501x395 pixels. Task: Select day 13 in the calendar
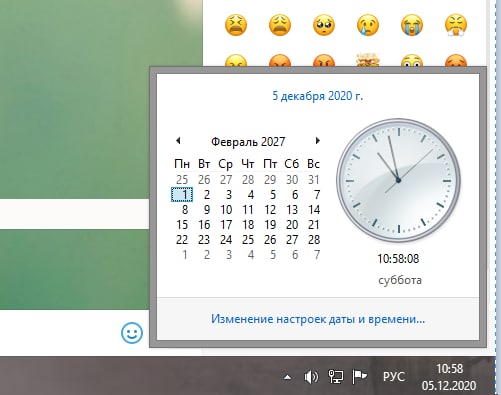[x=292, y=210]
